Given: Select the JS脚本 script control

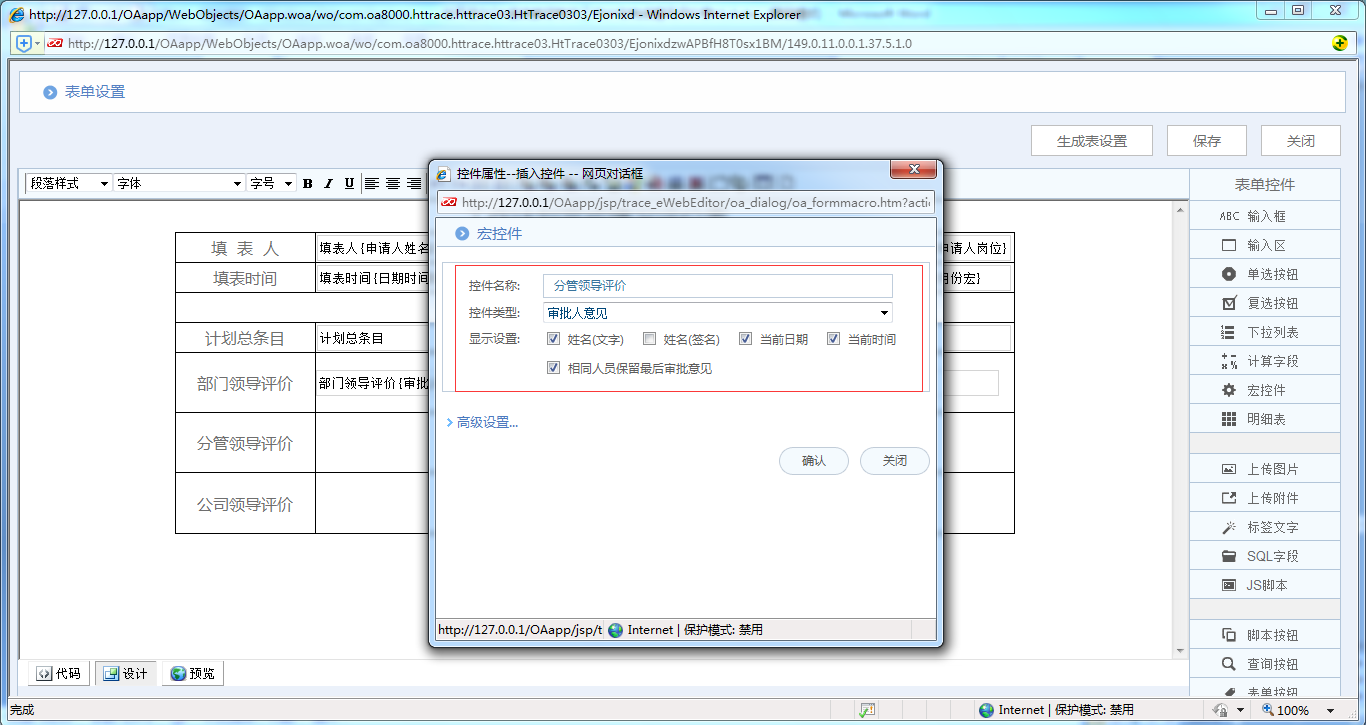Looking at the screenshot, I should 1264,584.
